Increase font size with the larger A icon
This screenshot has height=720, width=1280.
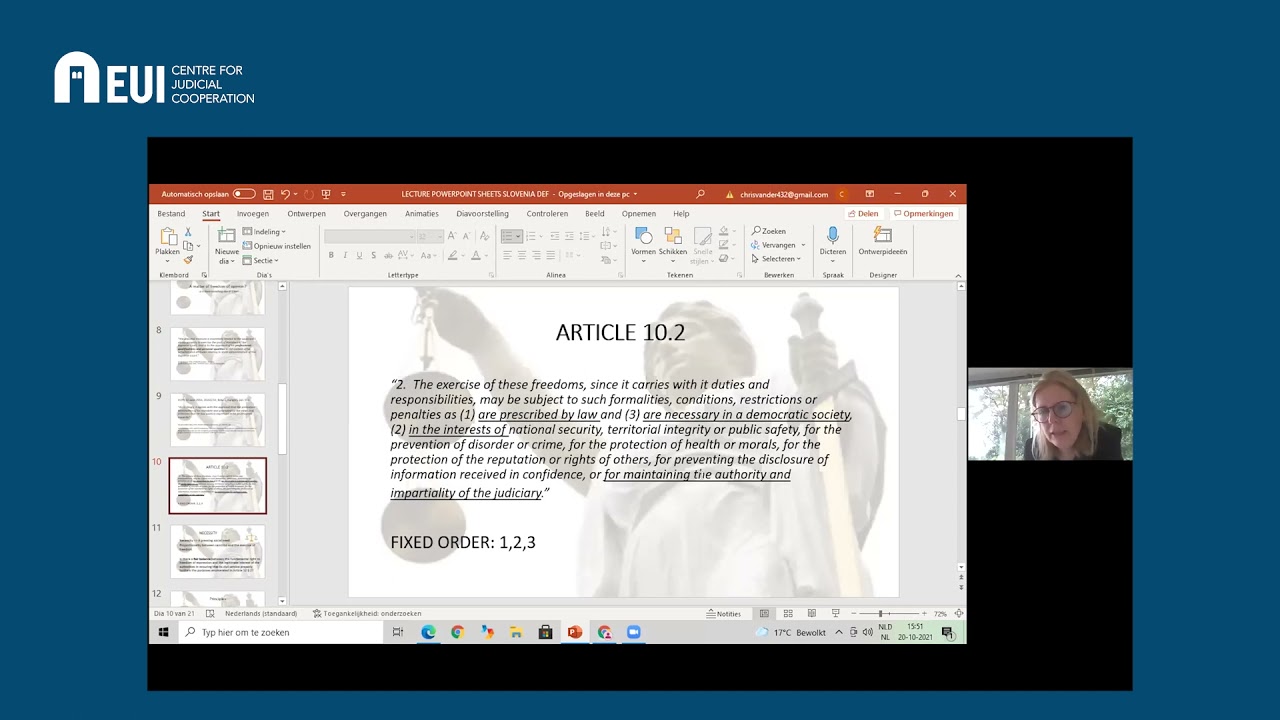452,236
